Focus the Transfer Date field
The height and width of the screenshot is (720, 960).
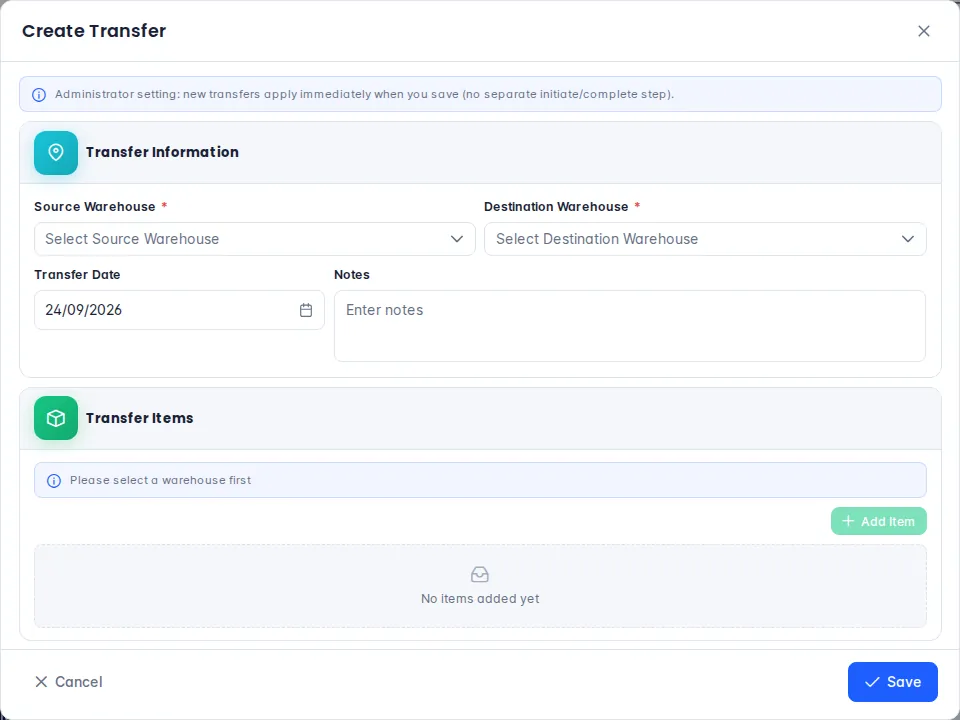click(179, 310)
